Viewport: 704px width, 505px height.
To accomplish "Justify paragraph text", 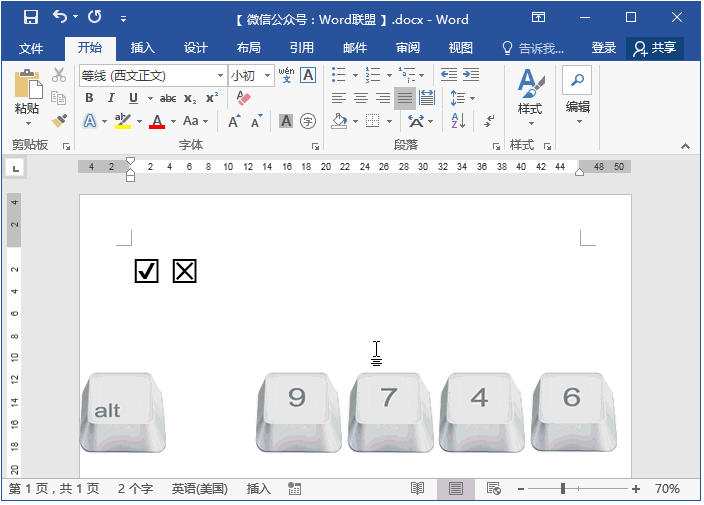I will point(405,98).
